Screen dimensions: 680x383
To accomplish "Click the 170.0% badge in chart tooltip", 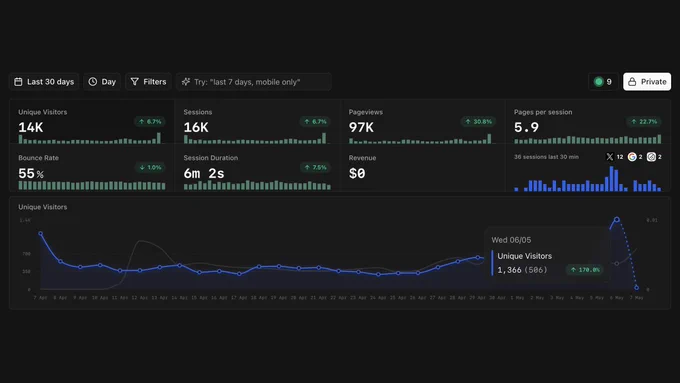I will 585,270.
